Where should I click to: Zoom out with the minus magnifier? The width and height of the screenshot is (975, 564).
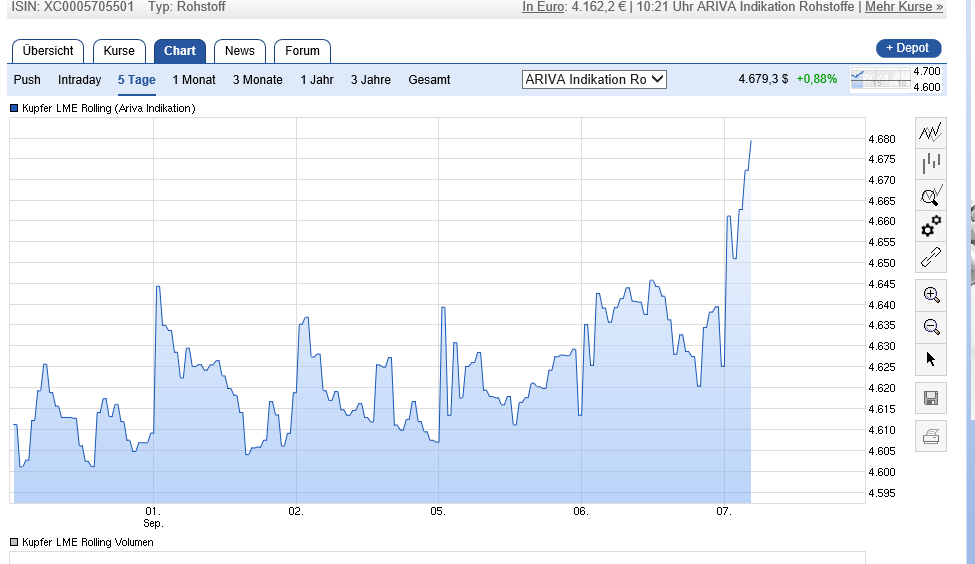pyautogui.click(x=931, y=326)
